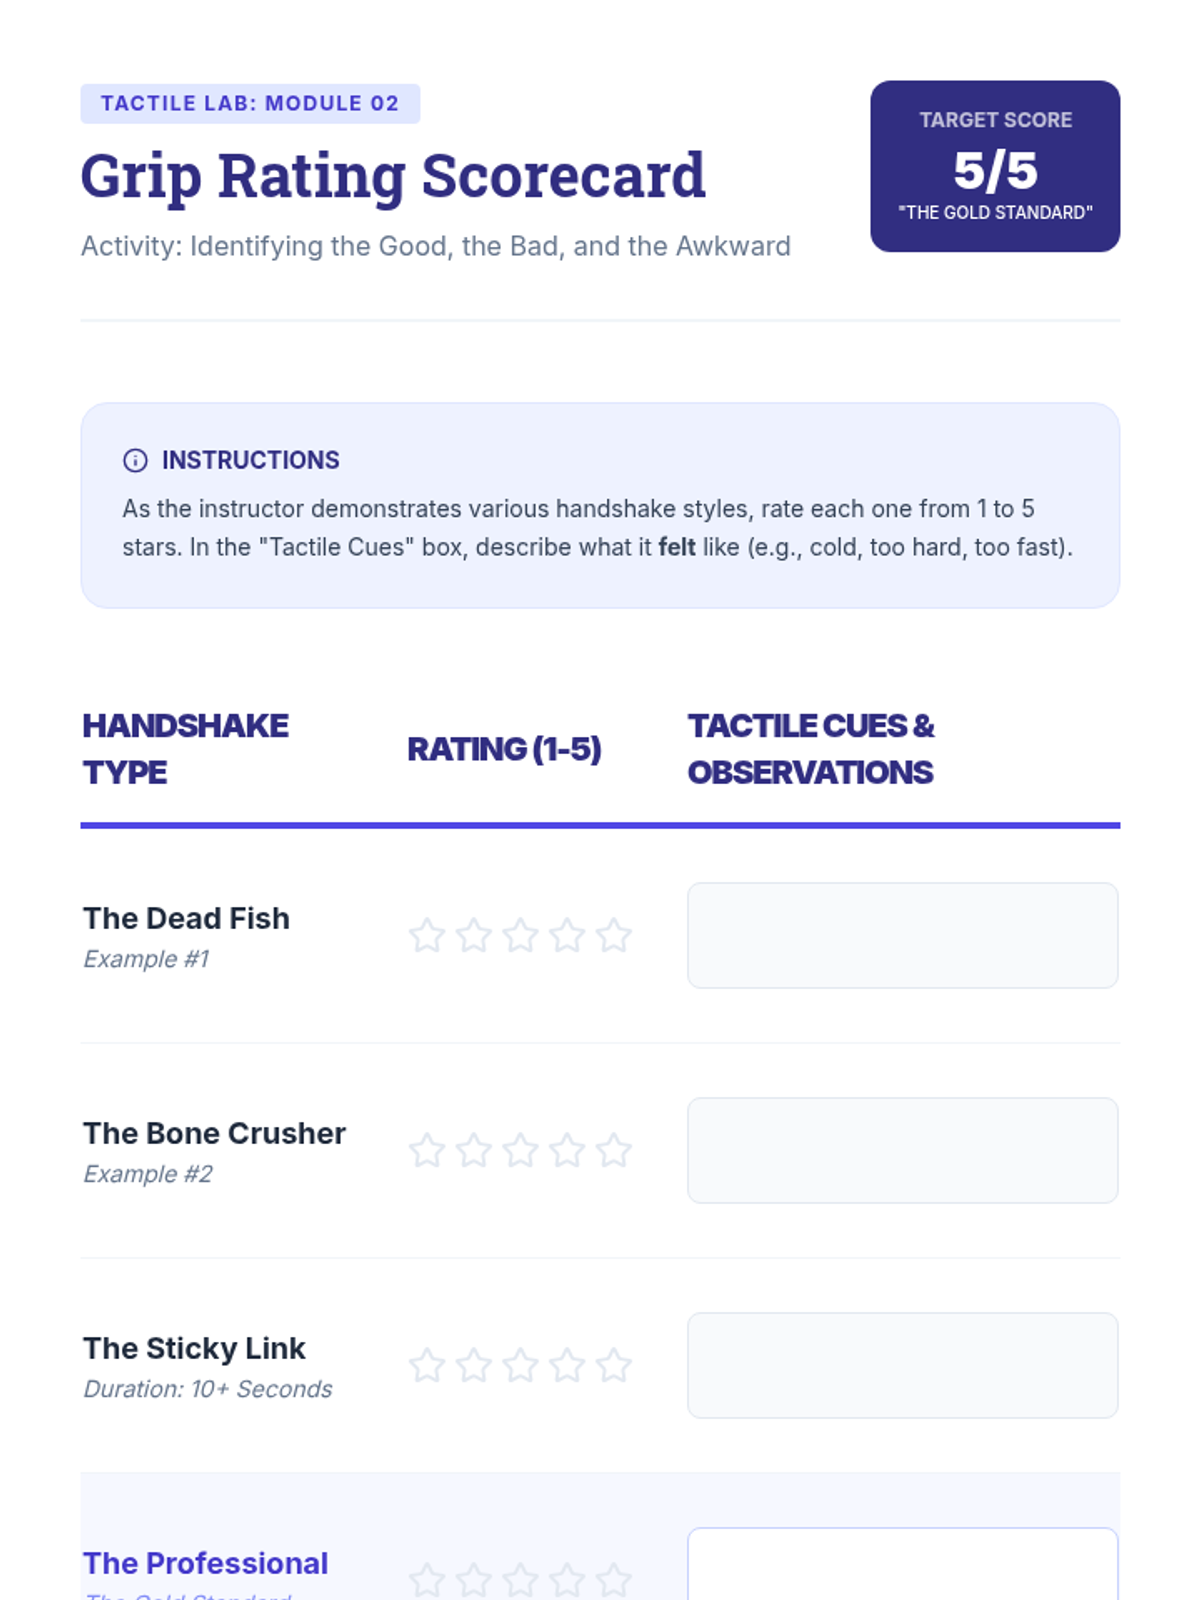Rate The Sticky Link four stars

click(x=567, y=1366)
